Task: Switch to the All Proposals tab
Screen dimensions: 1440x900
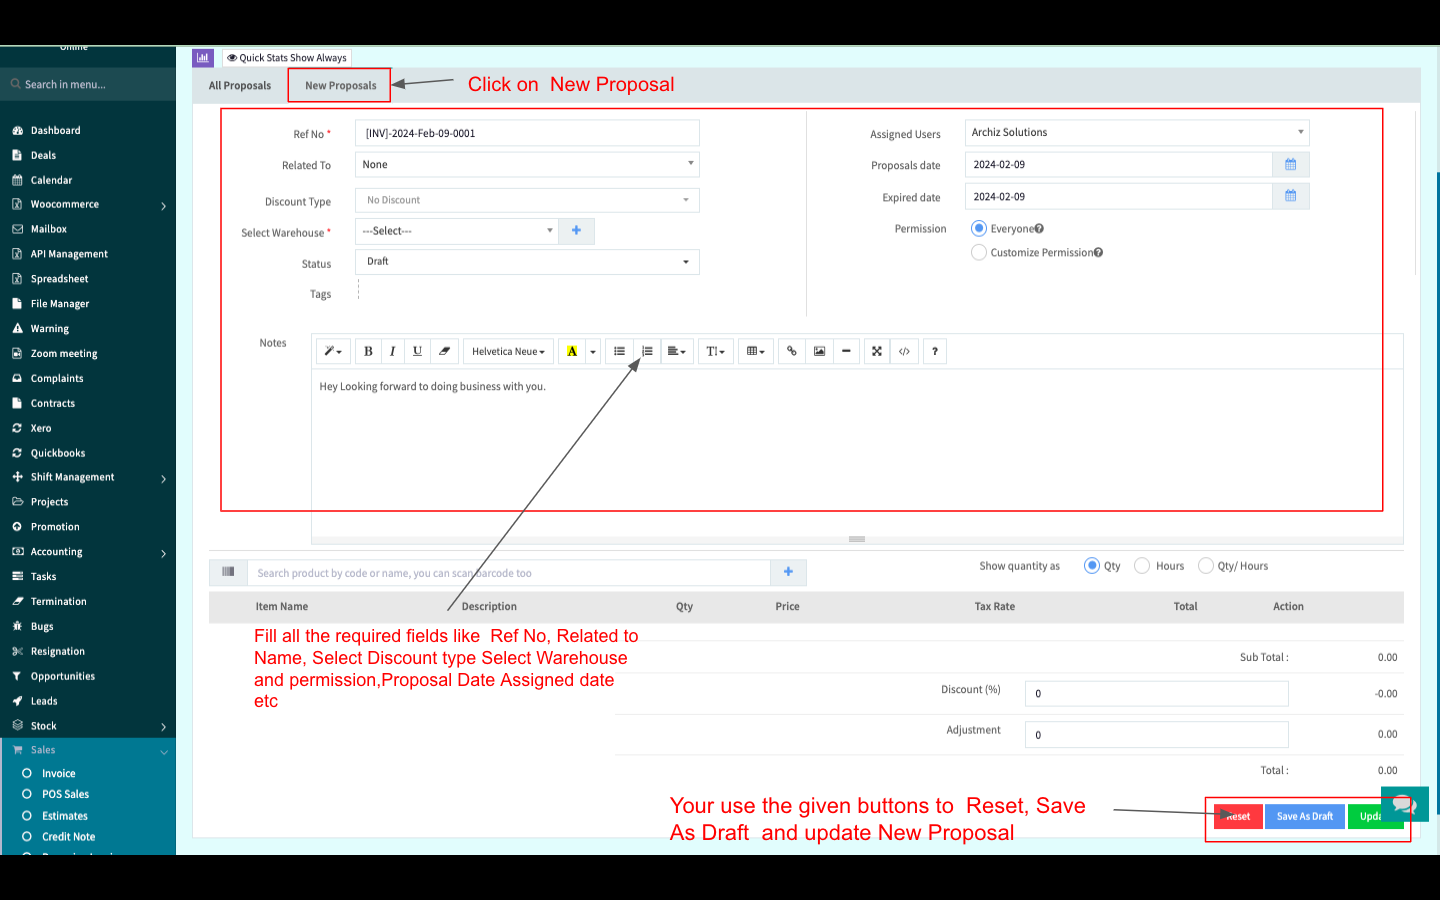Action: (x=240, y=86)
